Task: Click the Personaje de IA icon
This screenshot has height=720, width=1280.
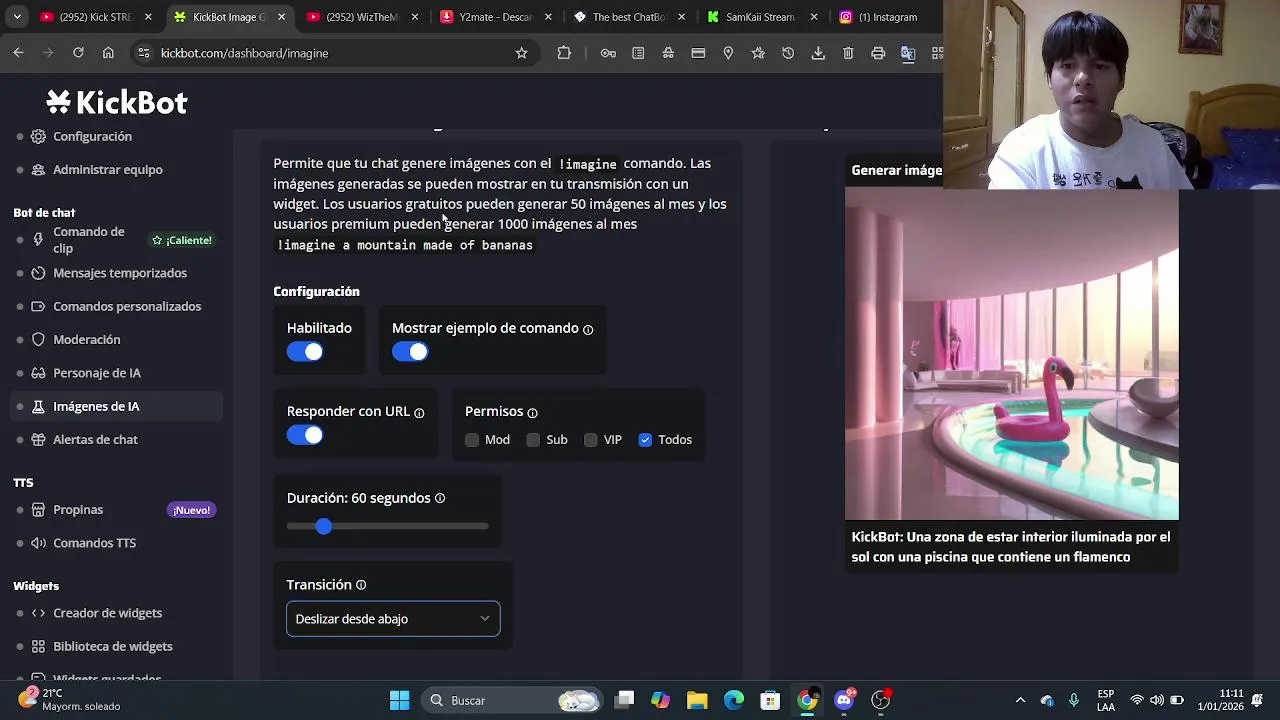Action: point(38,373)
